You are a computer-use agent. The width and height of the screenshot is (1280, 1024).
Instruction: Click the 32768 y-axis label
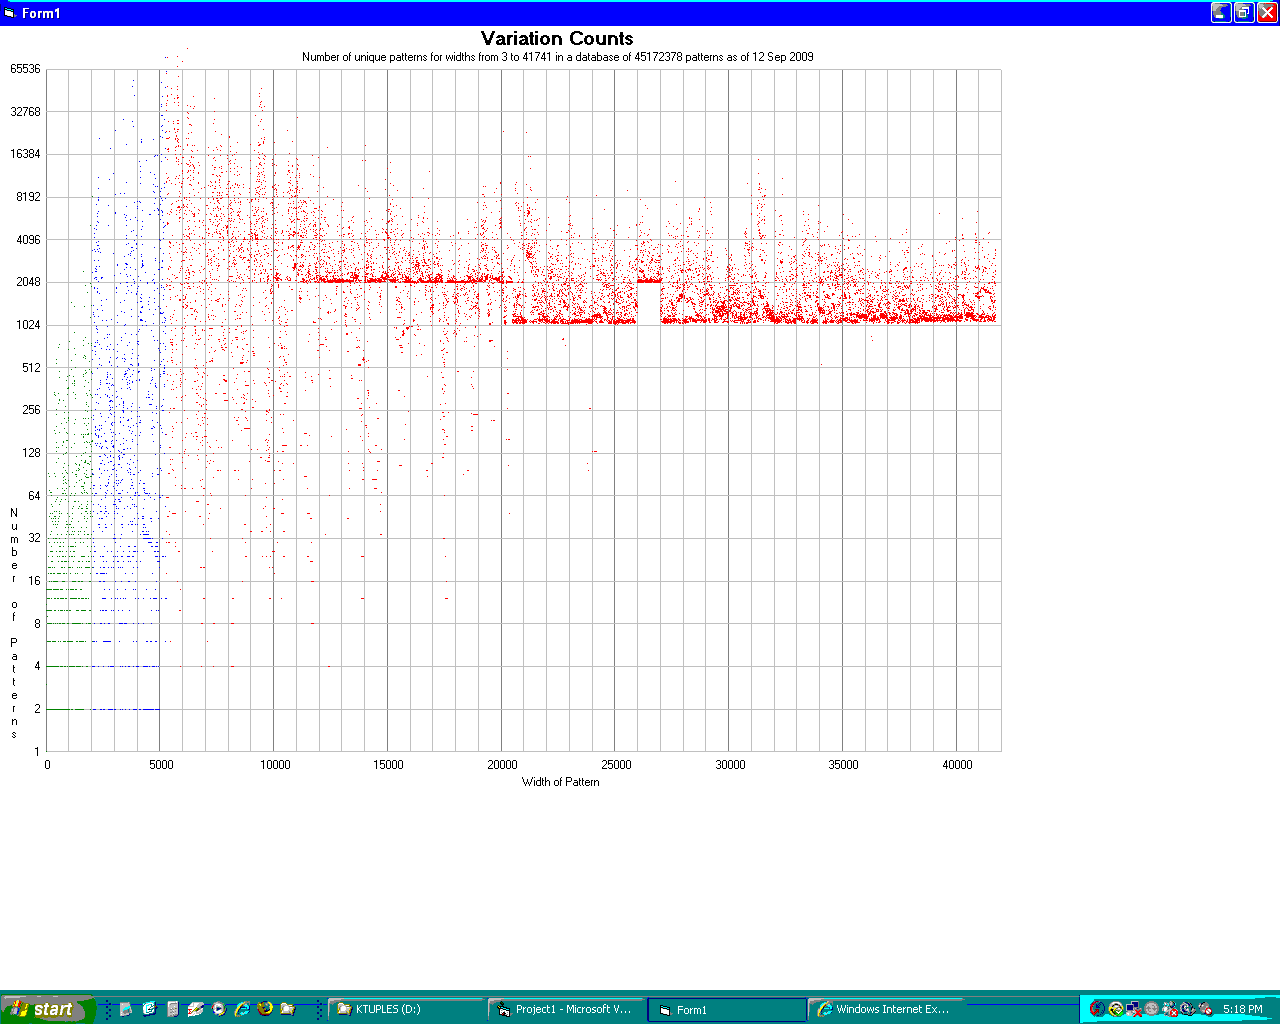[26, 112]
